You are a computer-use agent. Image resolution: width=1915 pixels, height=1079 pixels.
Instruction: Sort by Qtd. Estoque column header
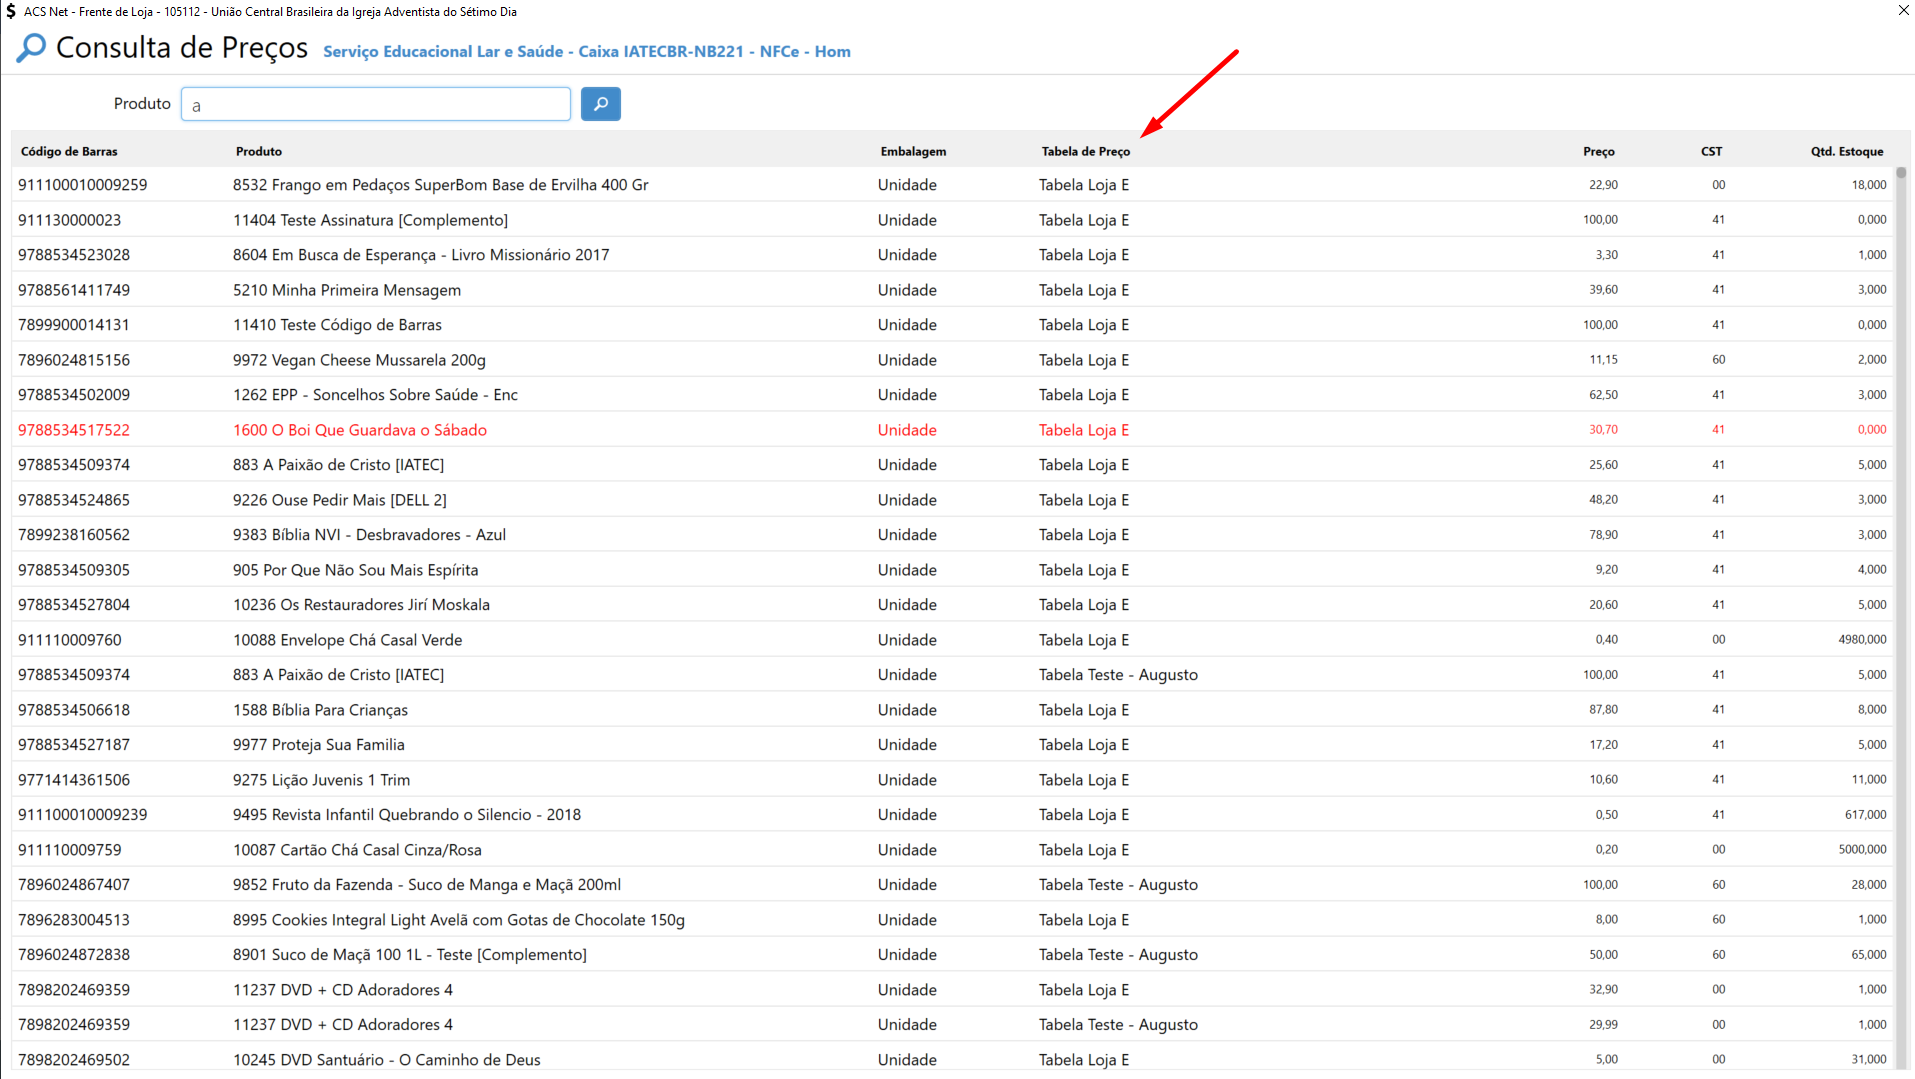coord(1846,151)
